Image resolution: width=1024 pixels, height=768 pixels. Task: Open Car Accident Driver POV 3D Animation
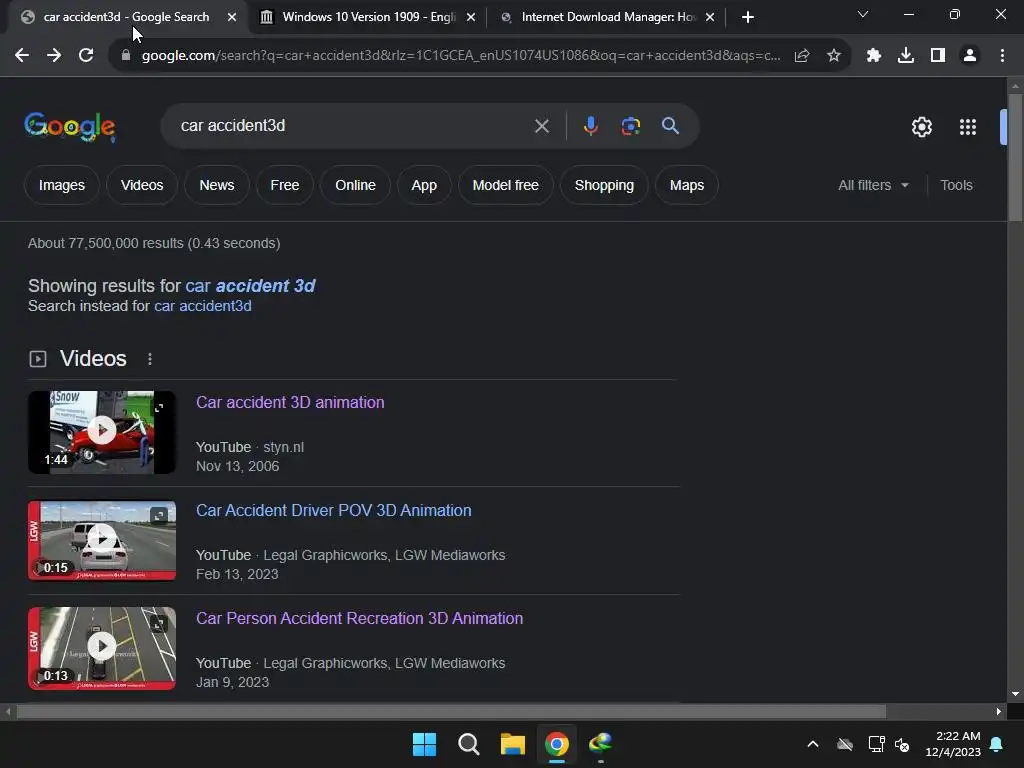(334, 511)
